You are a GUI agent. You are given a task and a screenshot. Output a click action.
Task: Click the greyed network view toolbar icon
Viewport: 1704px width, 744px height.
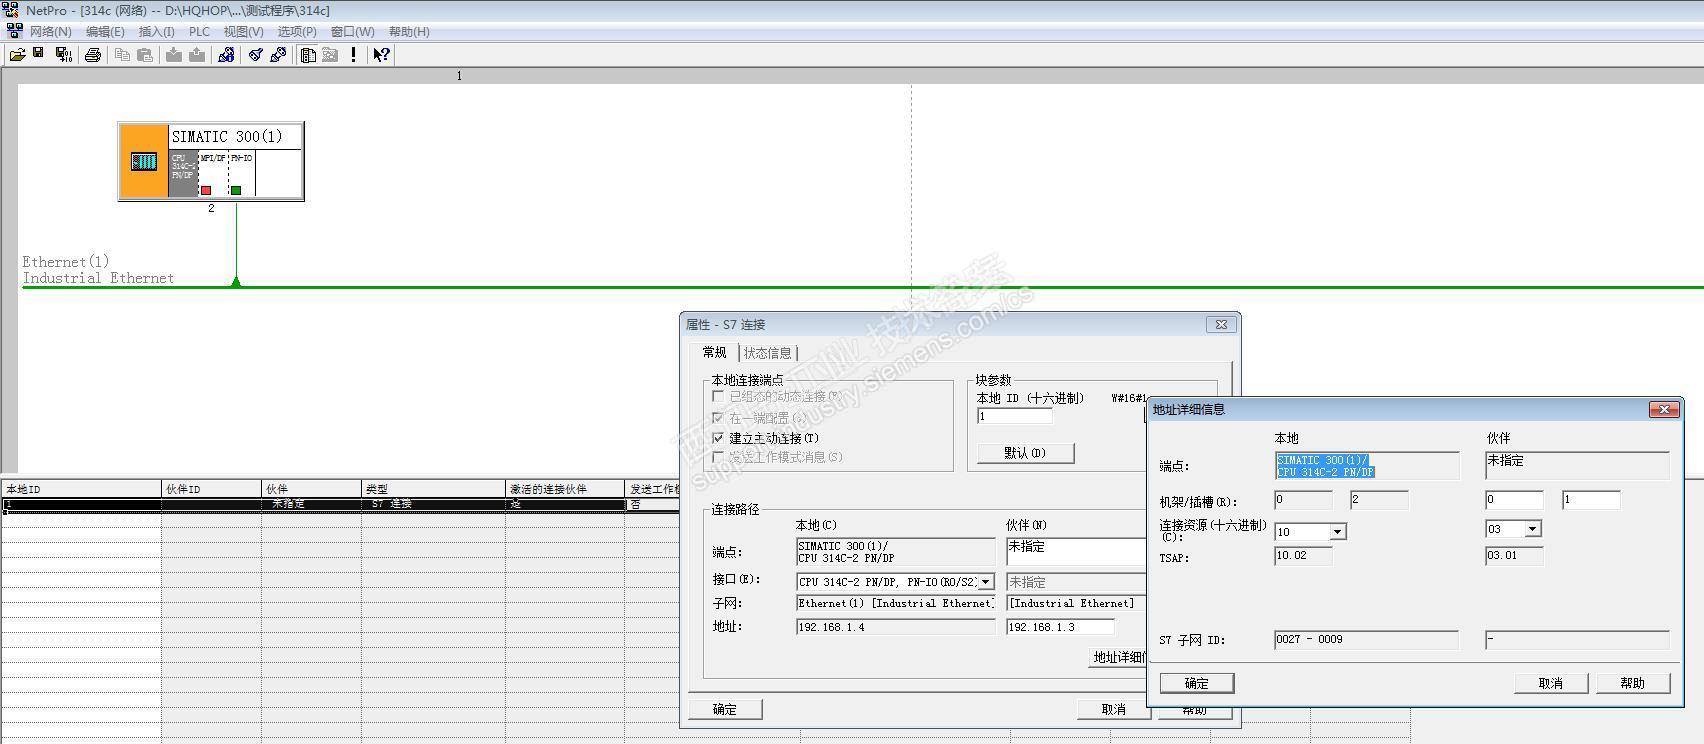pos(330,55)
